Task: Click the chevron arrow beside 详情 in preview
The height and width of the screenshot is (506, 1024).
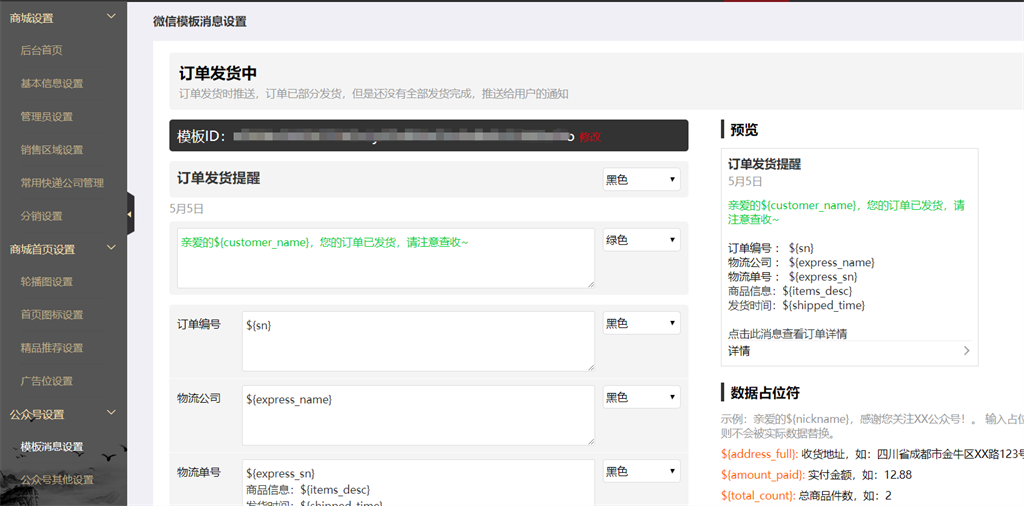Action: click(966, 351)
